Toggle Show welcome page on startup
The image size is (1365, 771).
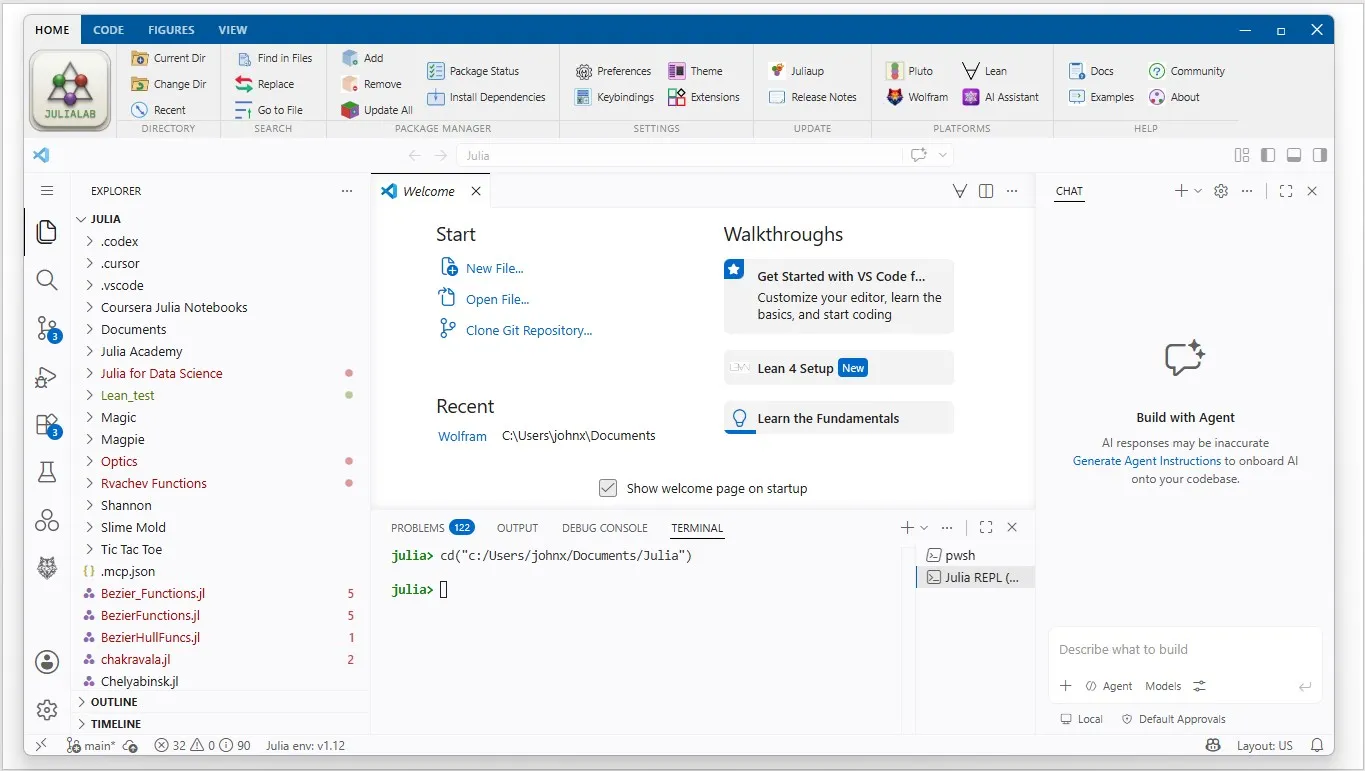pos(608,488)
